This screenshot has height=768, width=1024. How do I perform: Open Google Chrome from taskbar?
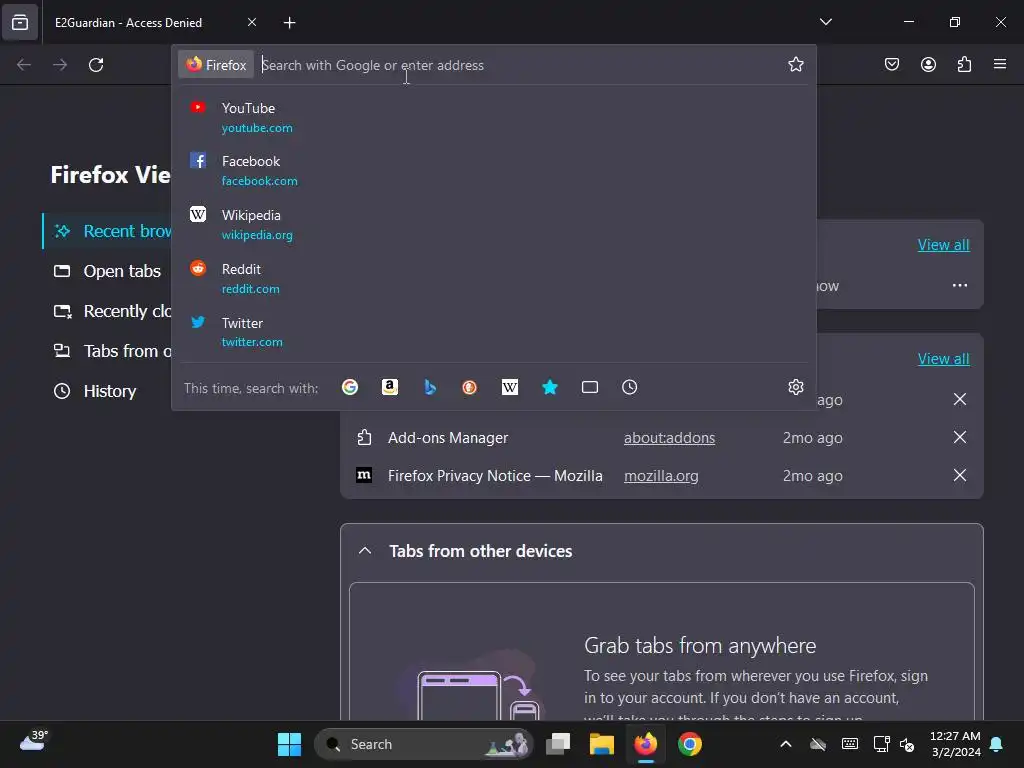coord(690,744)
